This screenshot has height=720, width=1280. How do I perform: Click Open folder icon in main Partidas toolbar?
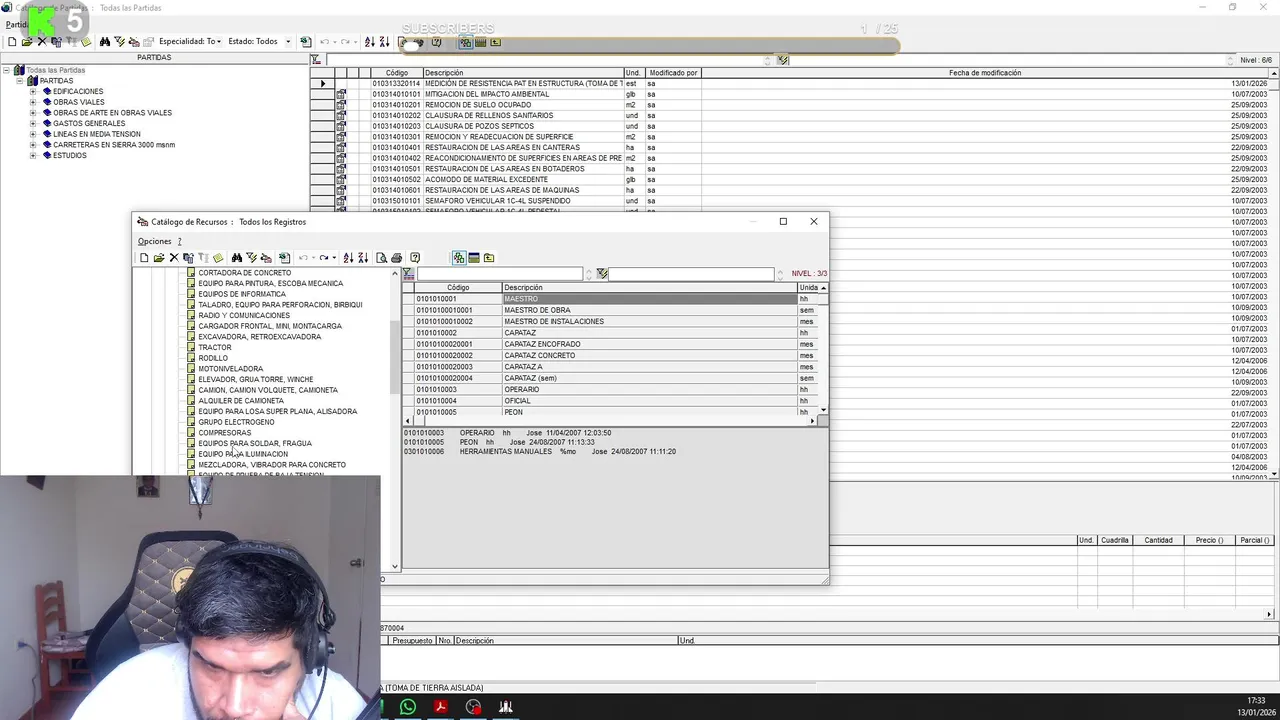click(x=27, y=42)
